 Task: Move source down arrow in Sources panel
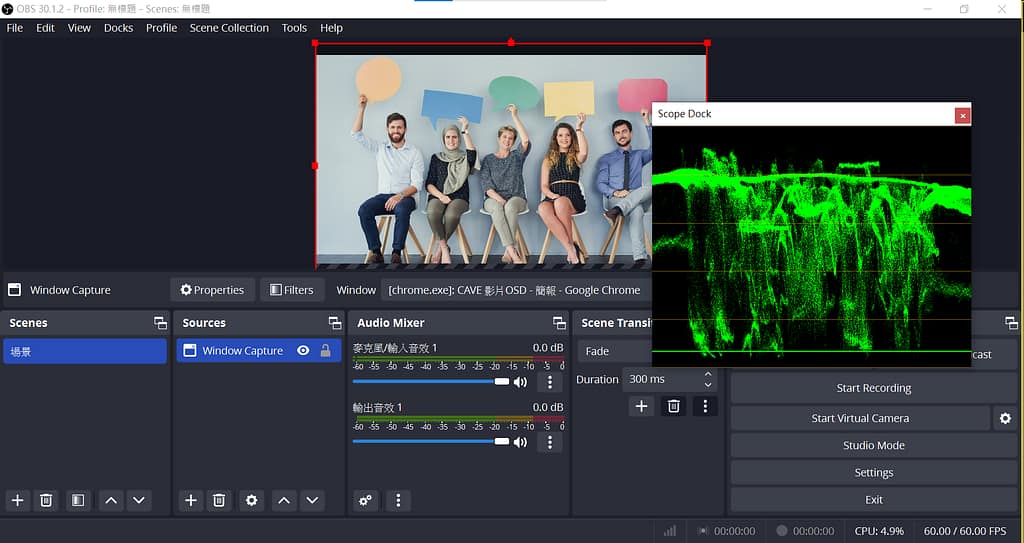pyautogui.click(x=312, y=501)
